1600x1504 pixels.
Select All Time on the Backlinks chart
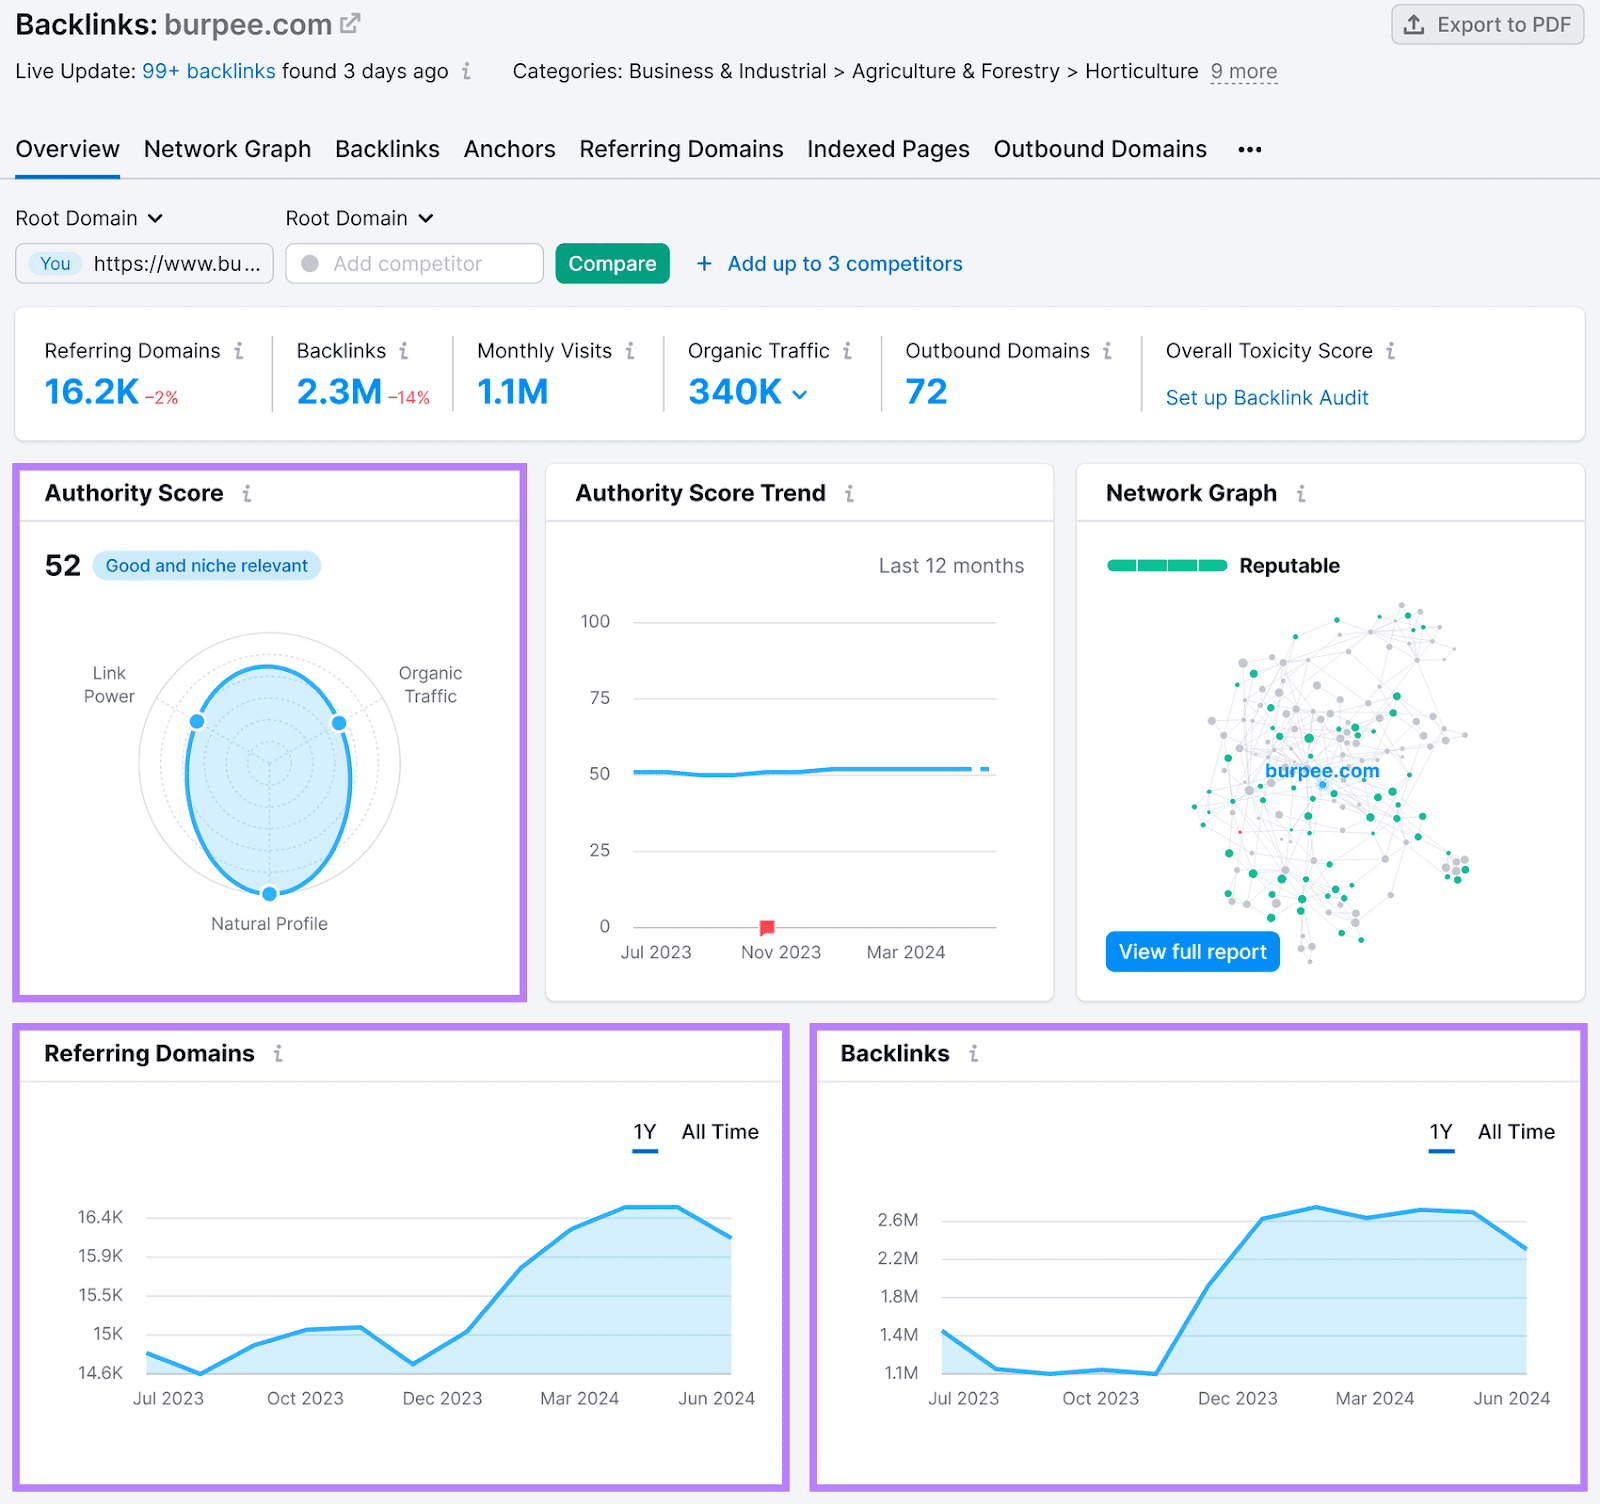1516,1132
